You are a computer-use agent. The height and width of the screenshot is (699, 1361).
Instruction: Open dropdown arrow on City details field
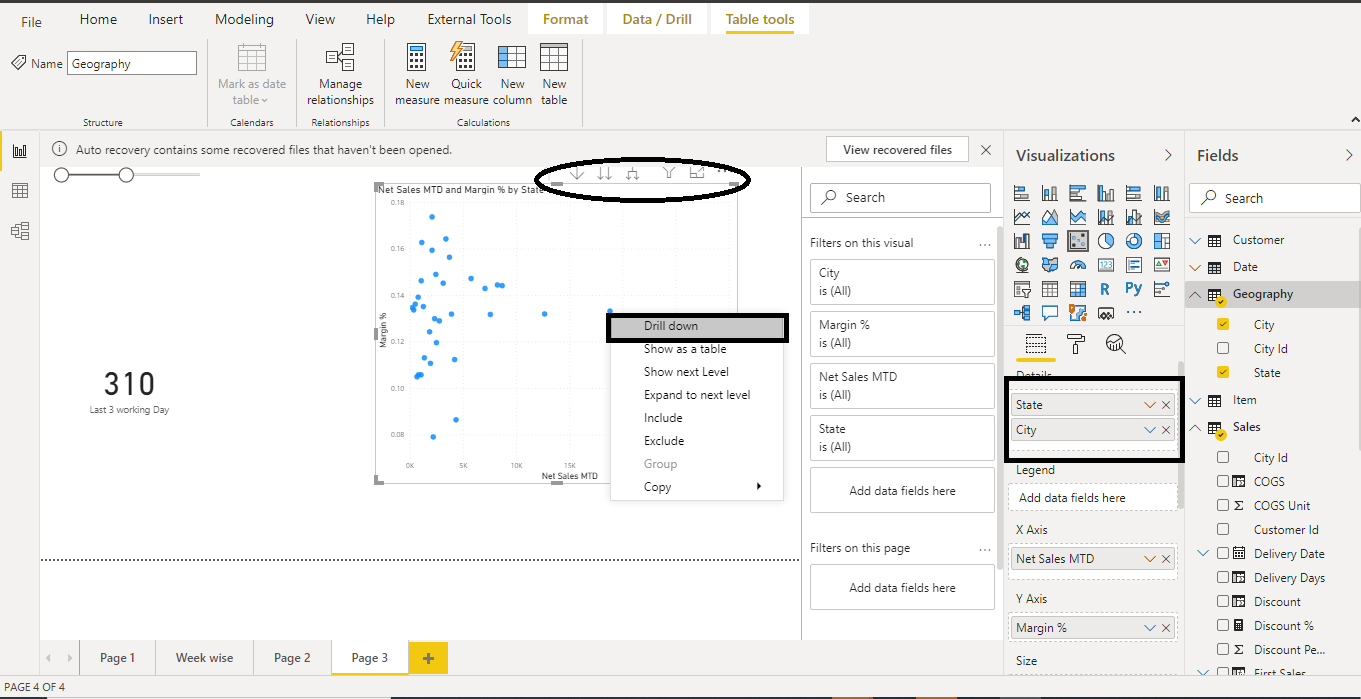click(1150, 430)
